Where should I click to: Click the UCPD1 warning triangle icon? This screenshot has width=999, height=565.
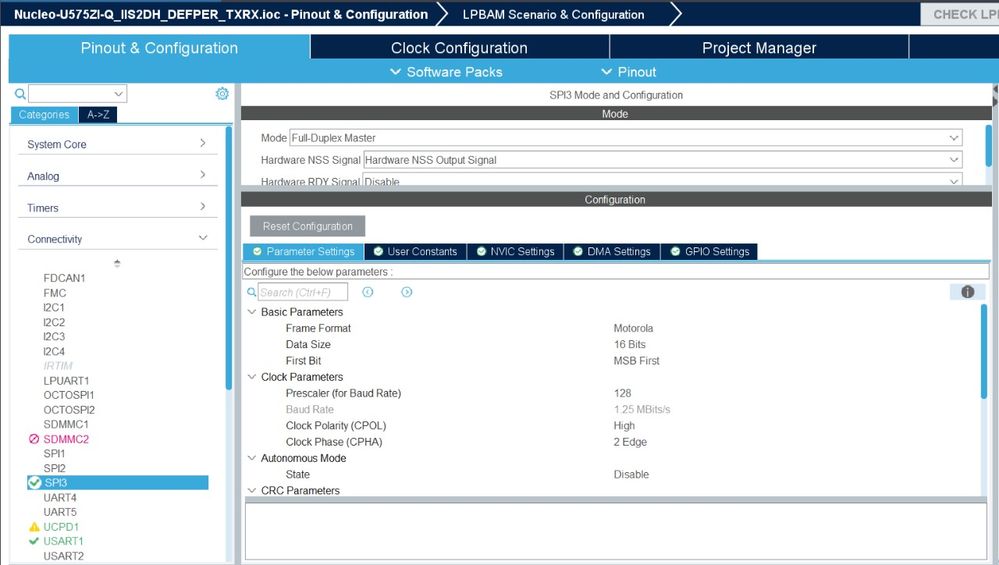pos(34,527)
